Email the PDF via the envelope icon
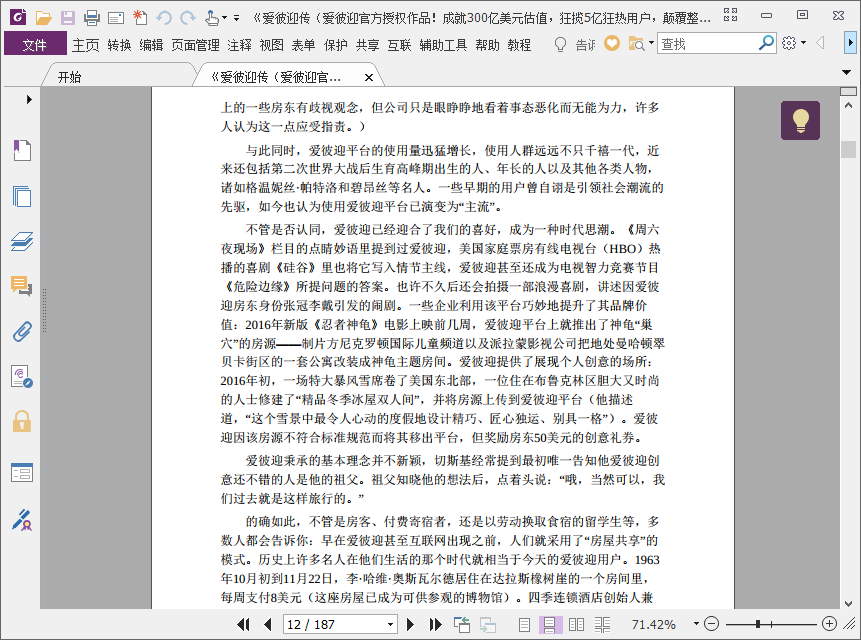The image size is (861, 640). (116, 18)
